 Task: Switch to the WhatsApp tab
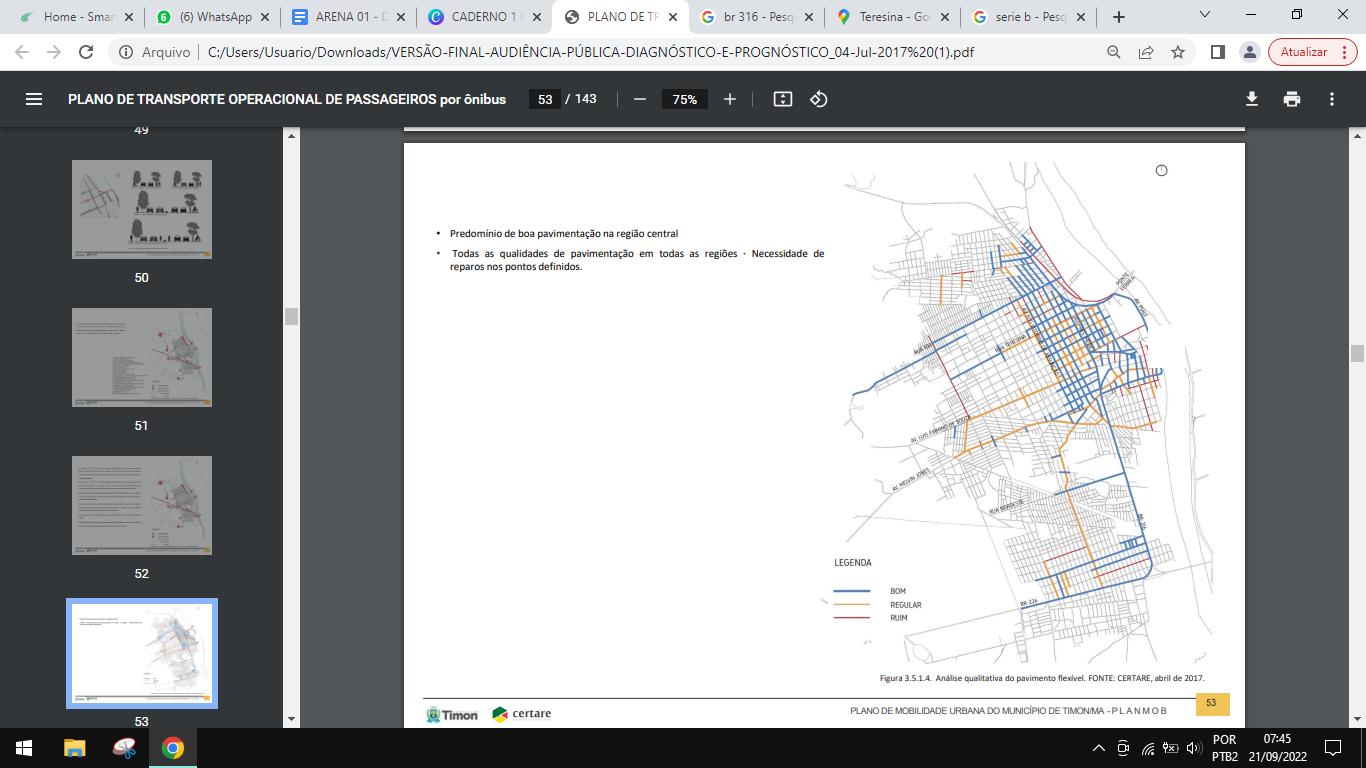click(x=212, y=17)
